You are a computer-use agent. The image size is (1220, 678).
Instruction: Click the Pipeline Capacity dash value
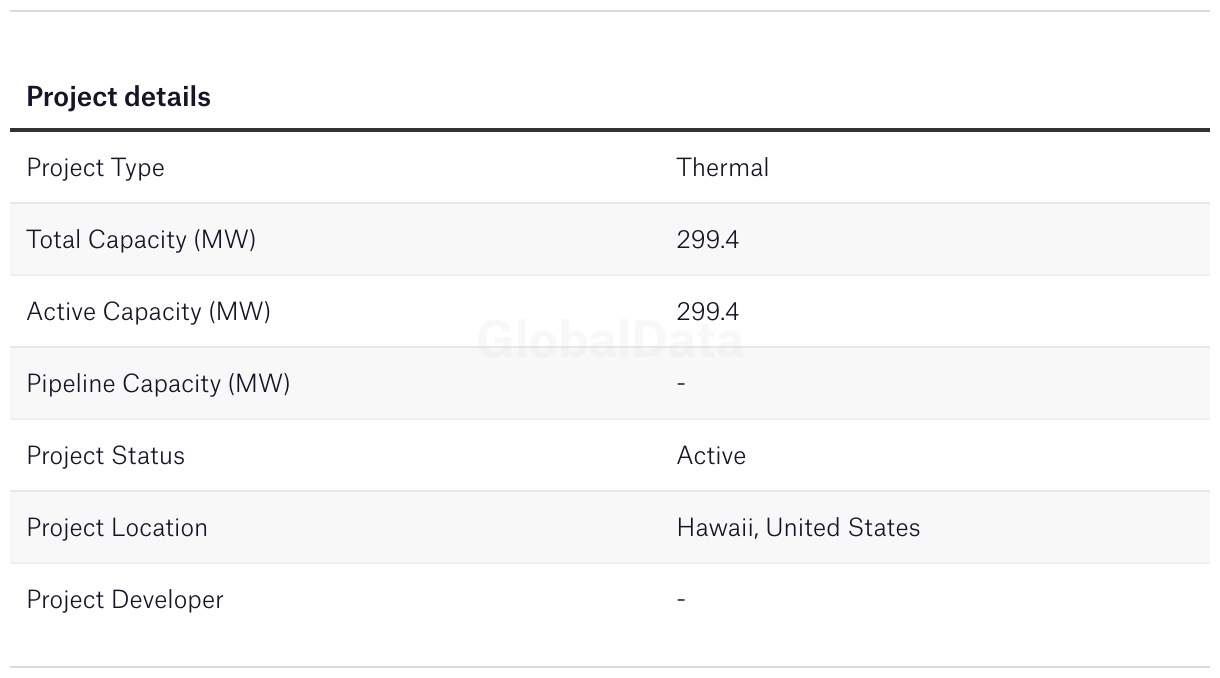[681, 384]
